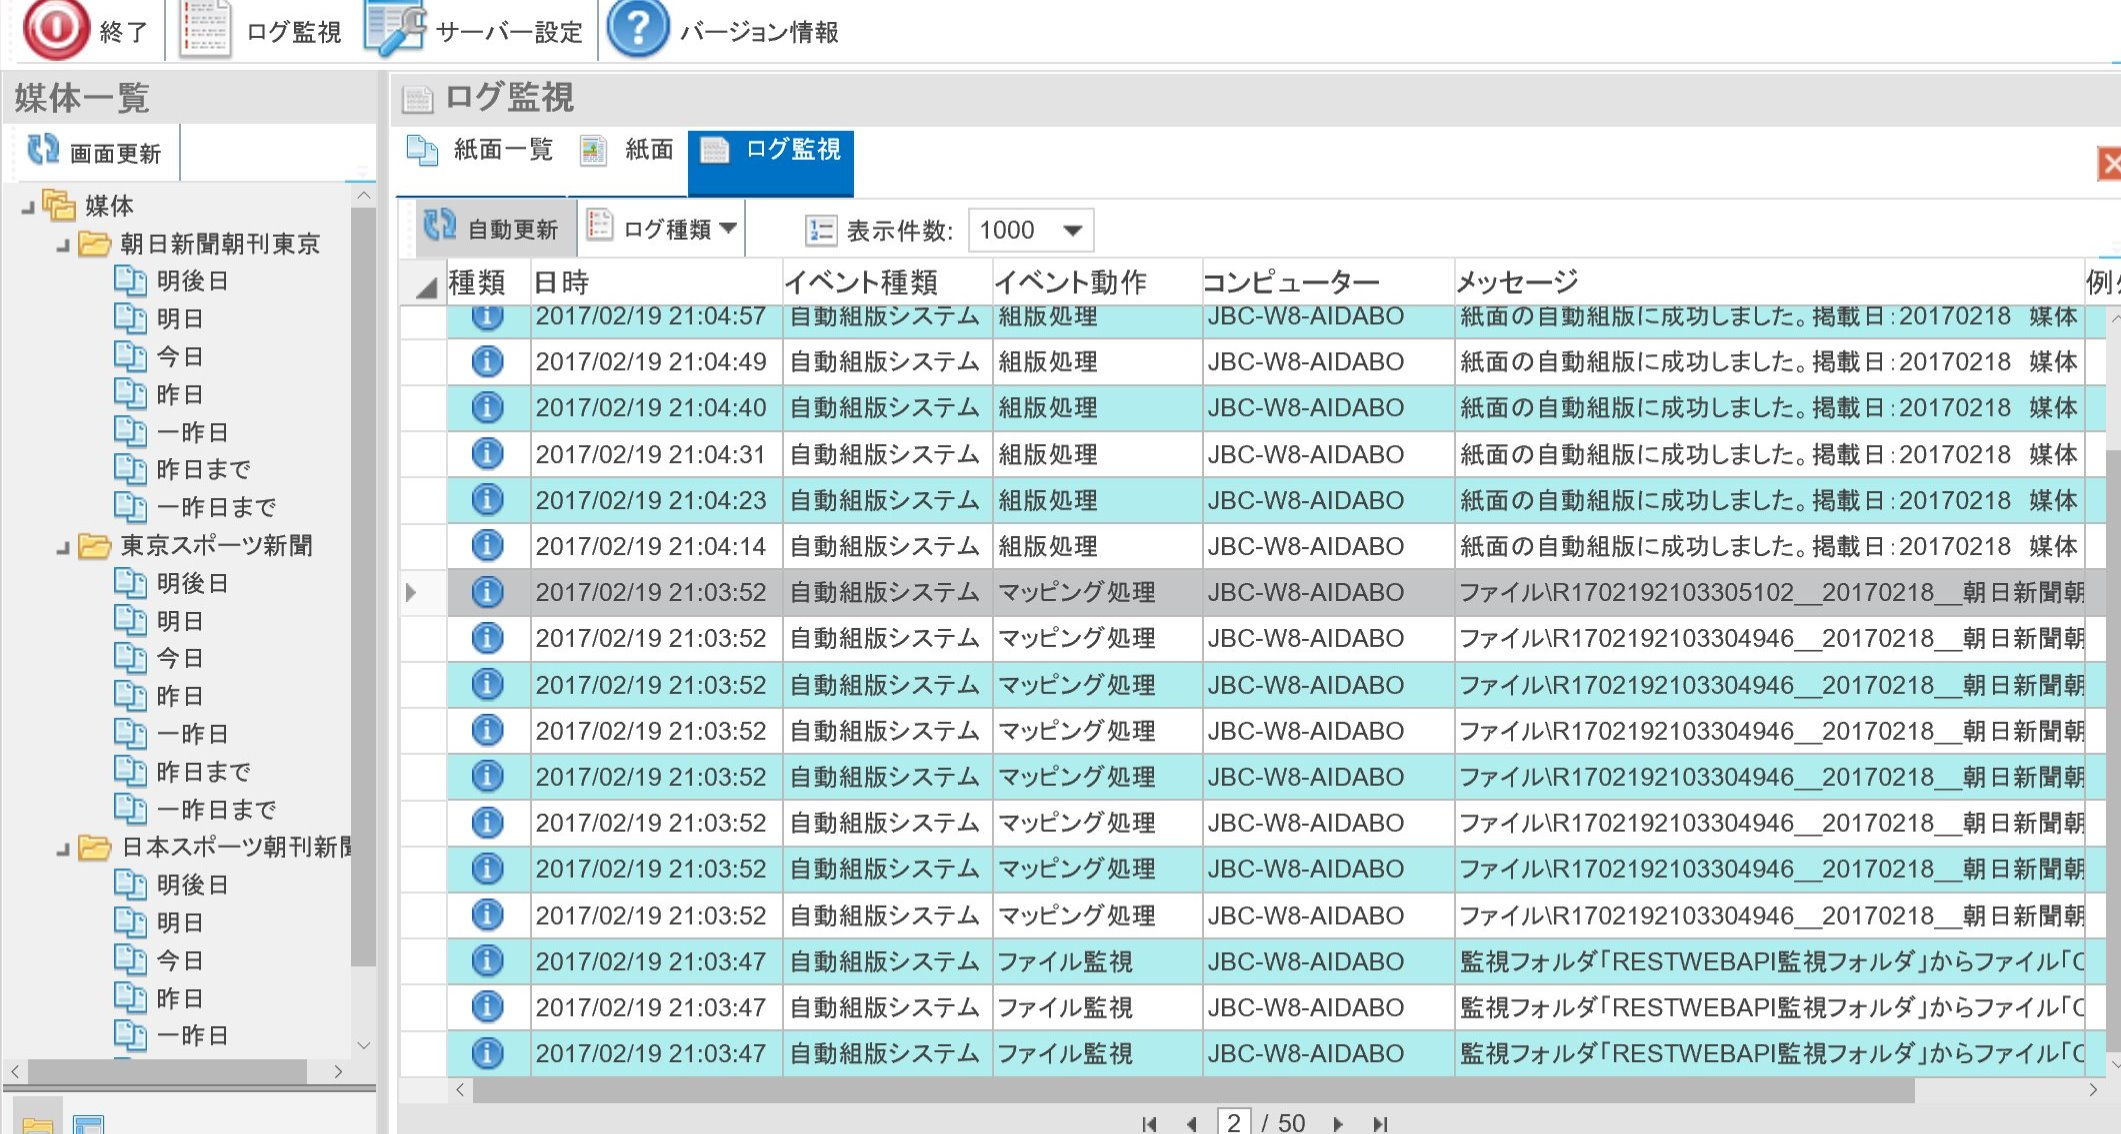Open サーバー設定 server settings icon

click(394, 28)
